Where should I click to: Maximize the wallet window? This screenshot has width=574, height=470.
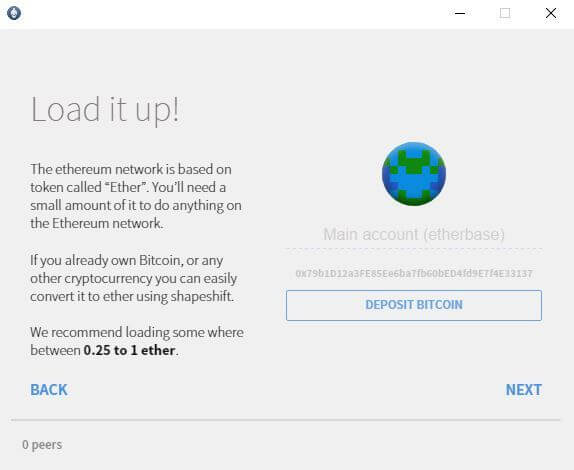(x=505, y=14)
